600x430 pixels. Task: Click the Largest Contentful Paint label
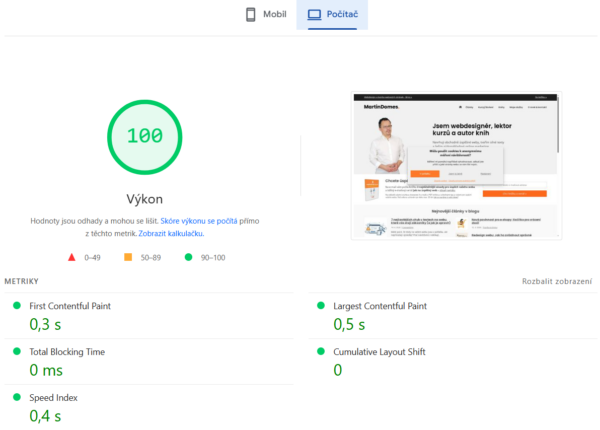(380, 306)
